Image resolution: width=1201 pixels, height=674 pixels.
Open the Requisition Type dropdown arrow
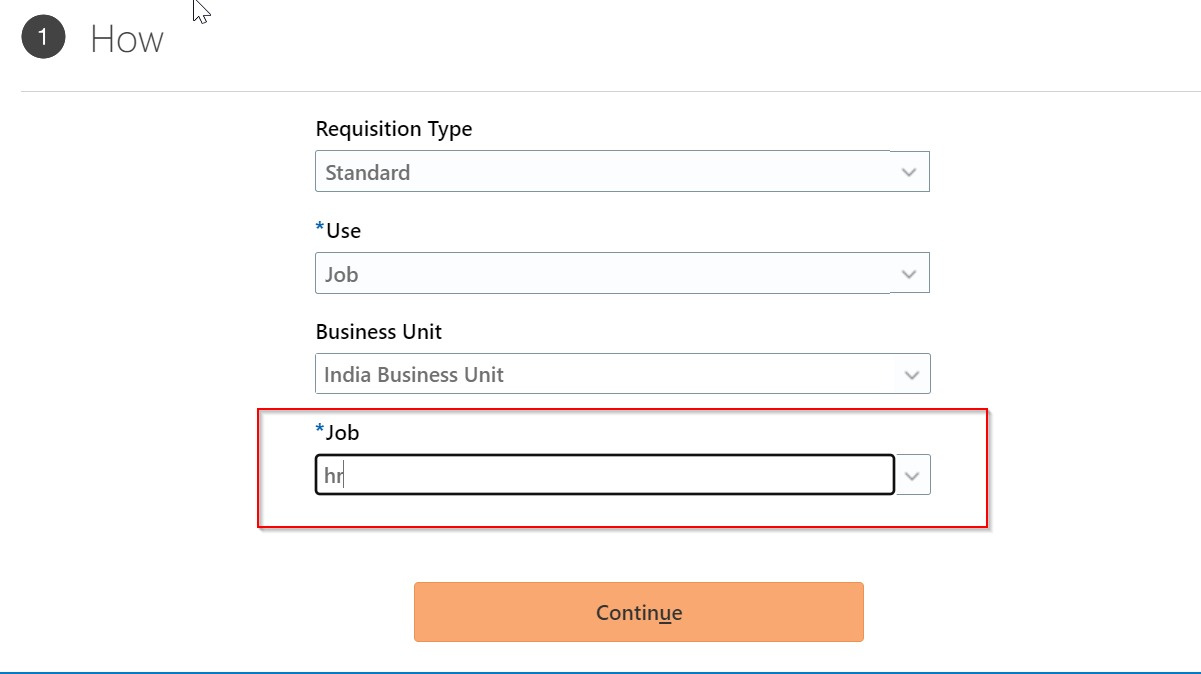coord(908,171)
